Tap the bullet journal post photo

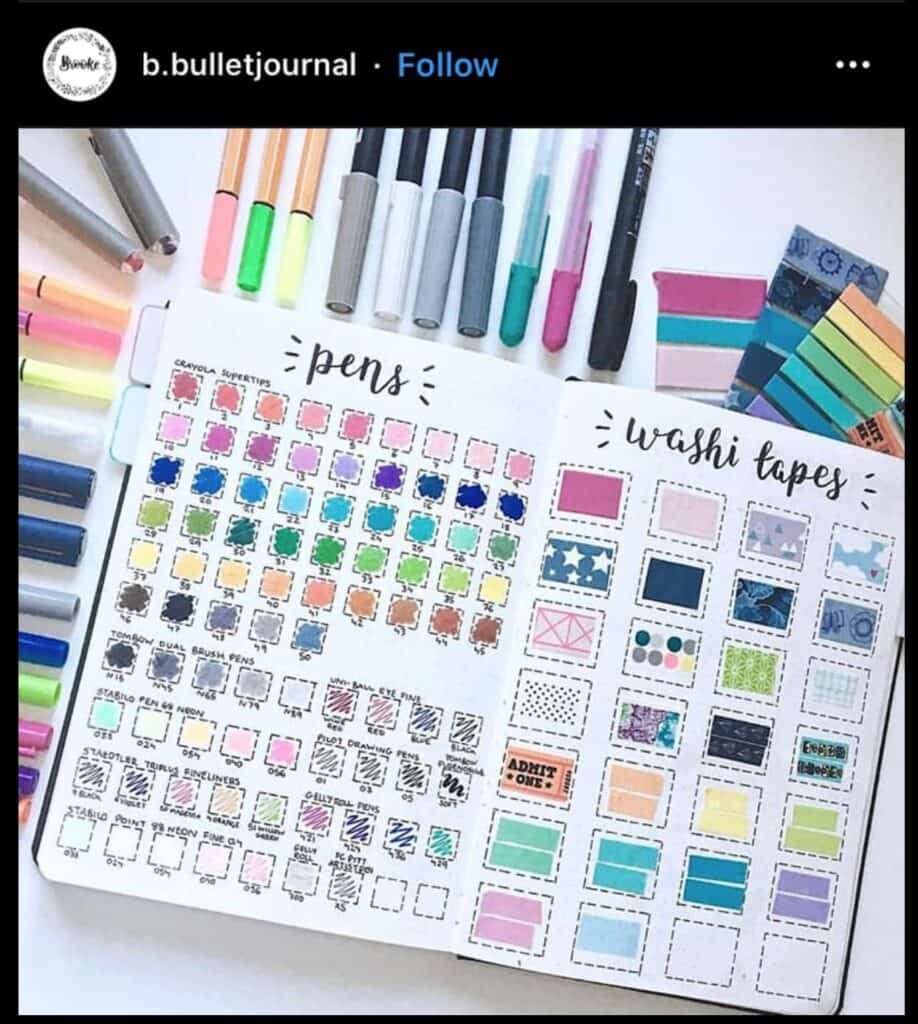tap(461, 571)
